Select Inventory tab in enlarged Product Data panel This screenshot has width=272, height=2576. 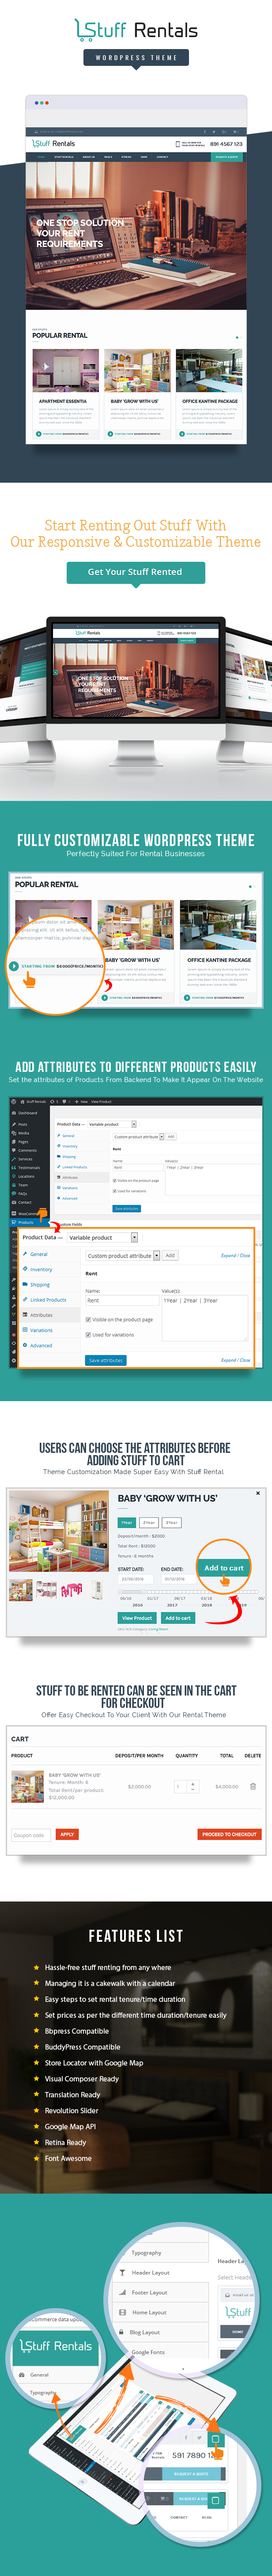pos(41,1269)
